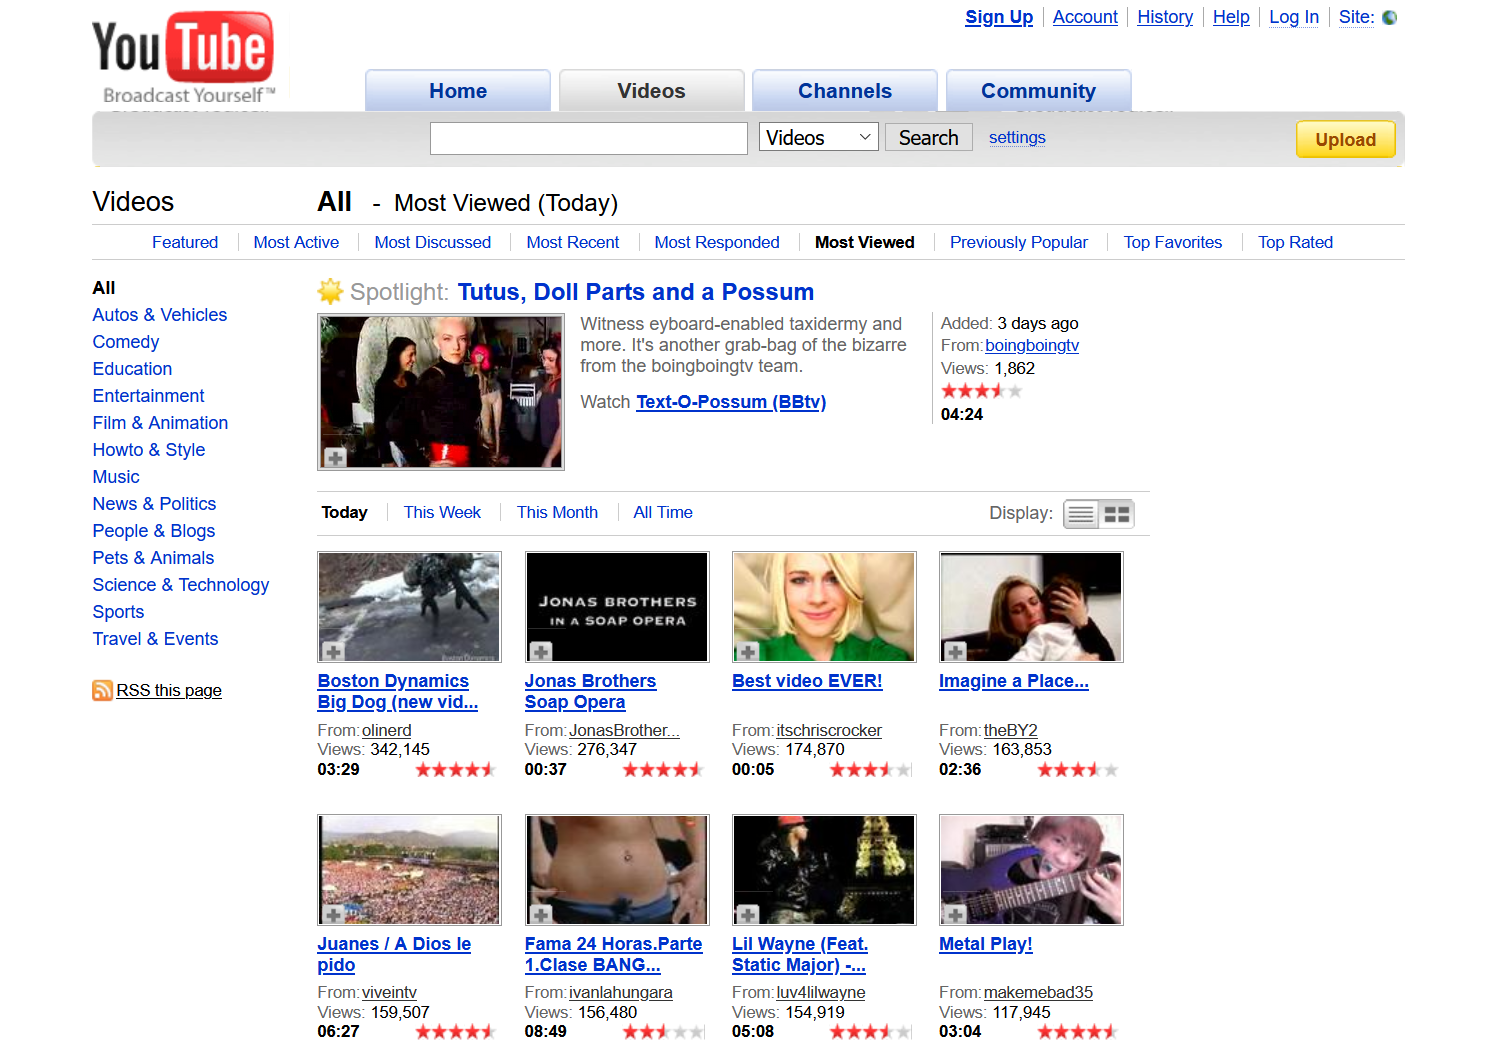The height and width of the screenshot is (1055, 1491).
Task: Select Most Recent filter
Action: (x=573, y=242)
